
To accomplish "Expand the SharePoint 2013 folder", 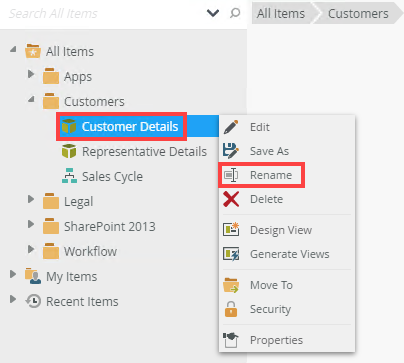I will 31,224.
